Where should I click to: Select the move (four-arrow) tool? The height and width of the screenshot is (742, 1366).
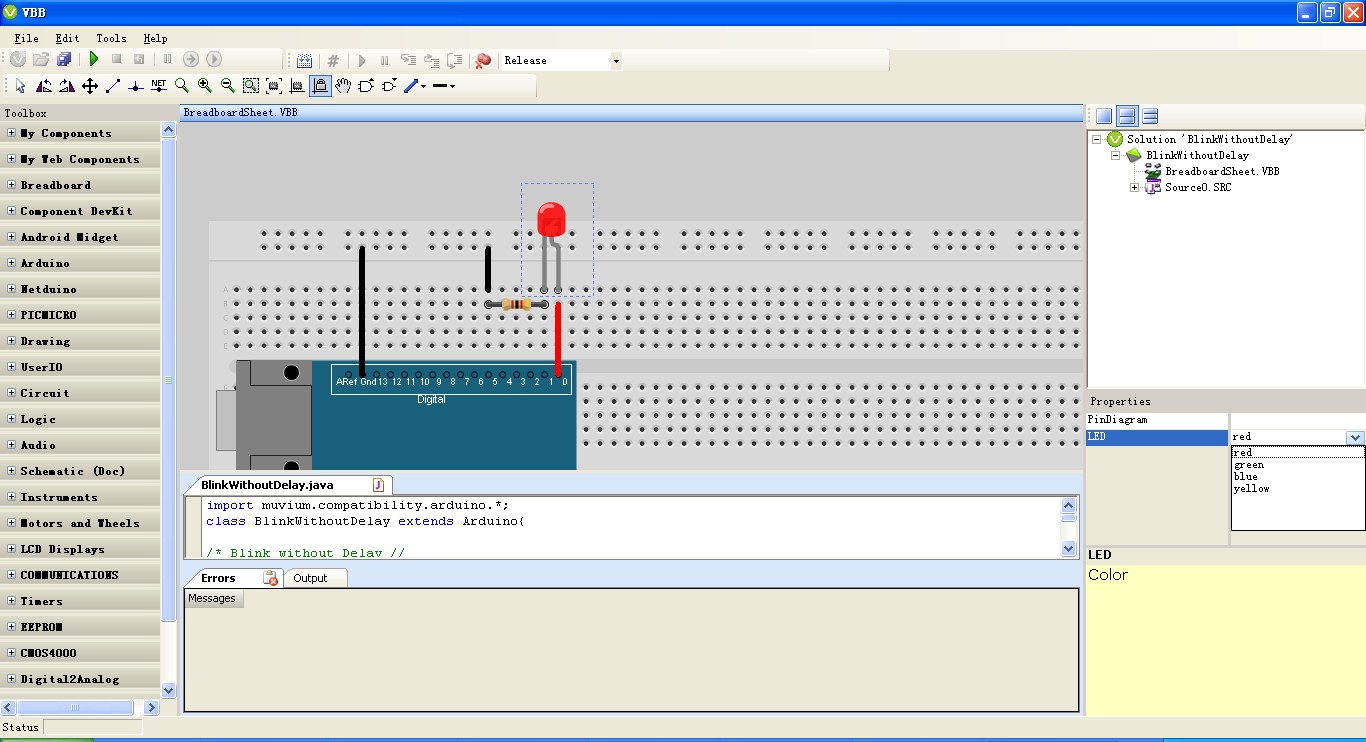pos(90,87)
